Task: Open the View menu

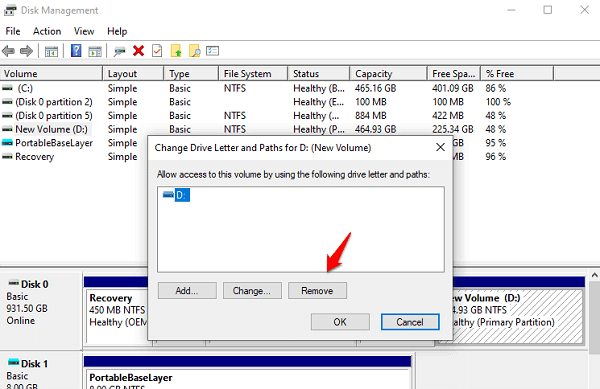Action: [84, 31]
